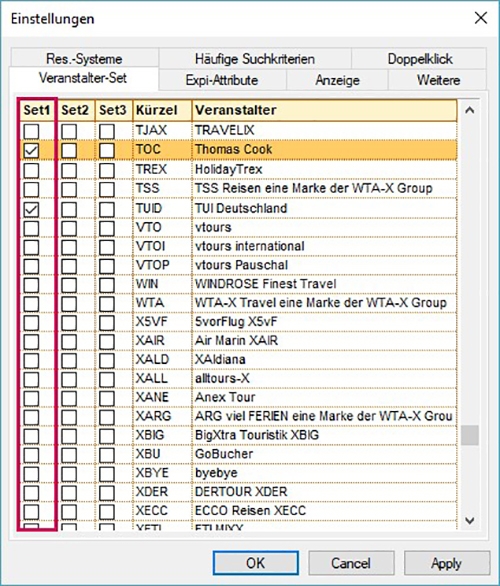Click scrollbar down arrow

coord(470,520)
